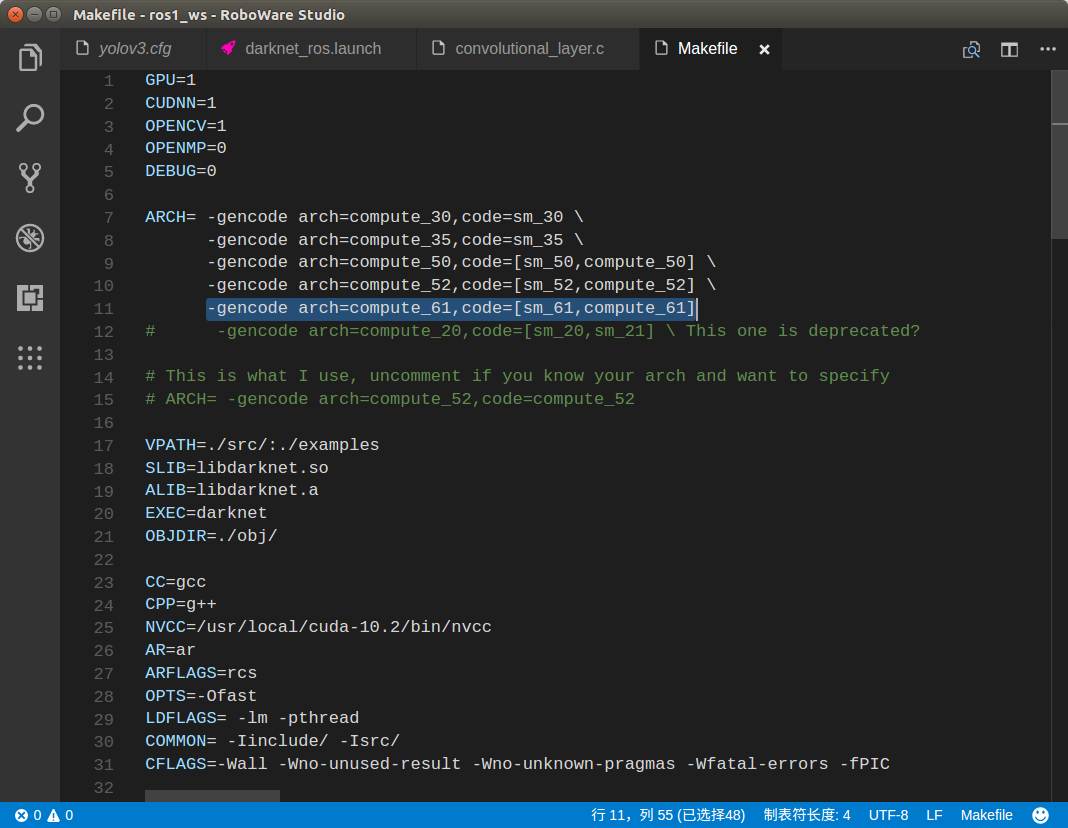Screen dimensions: 1068x828
Task: Change the Makefile language mode in status bar
Action: 986,815
